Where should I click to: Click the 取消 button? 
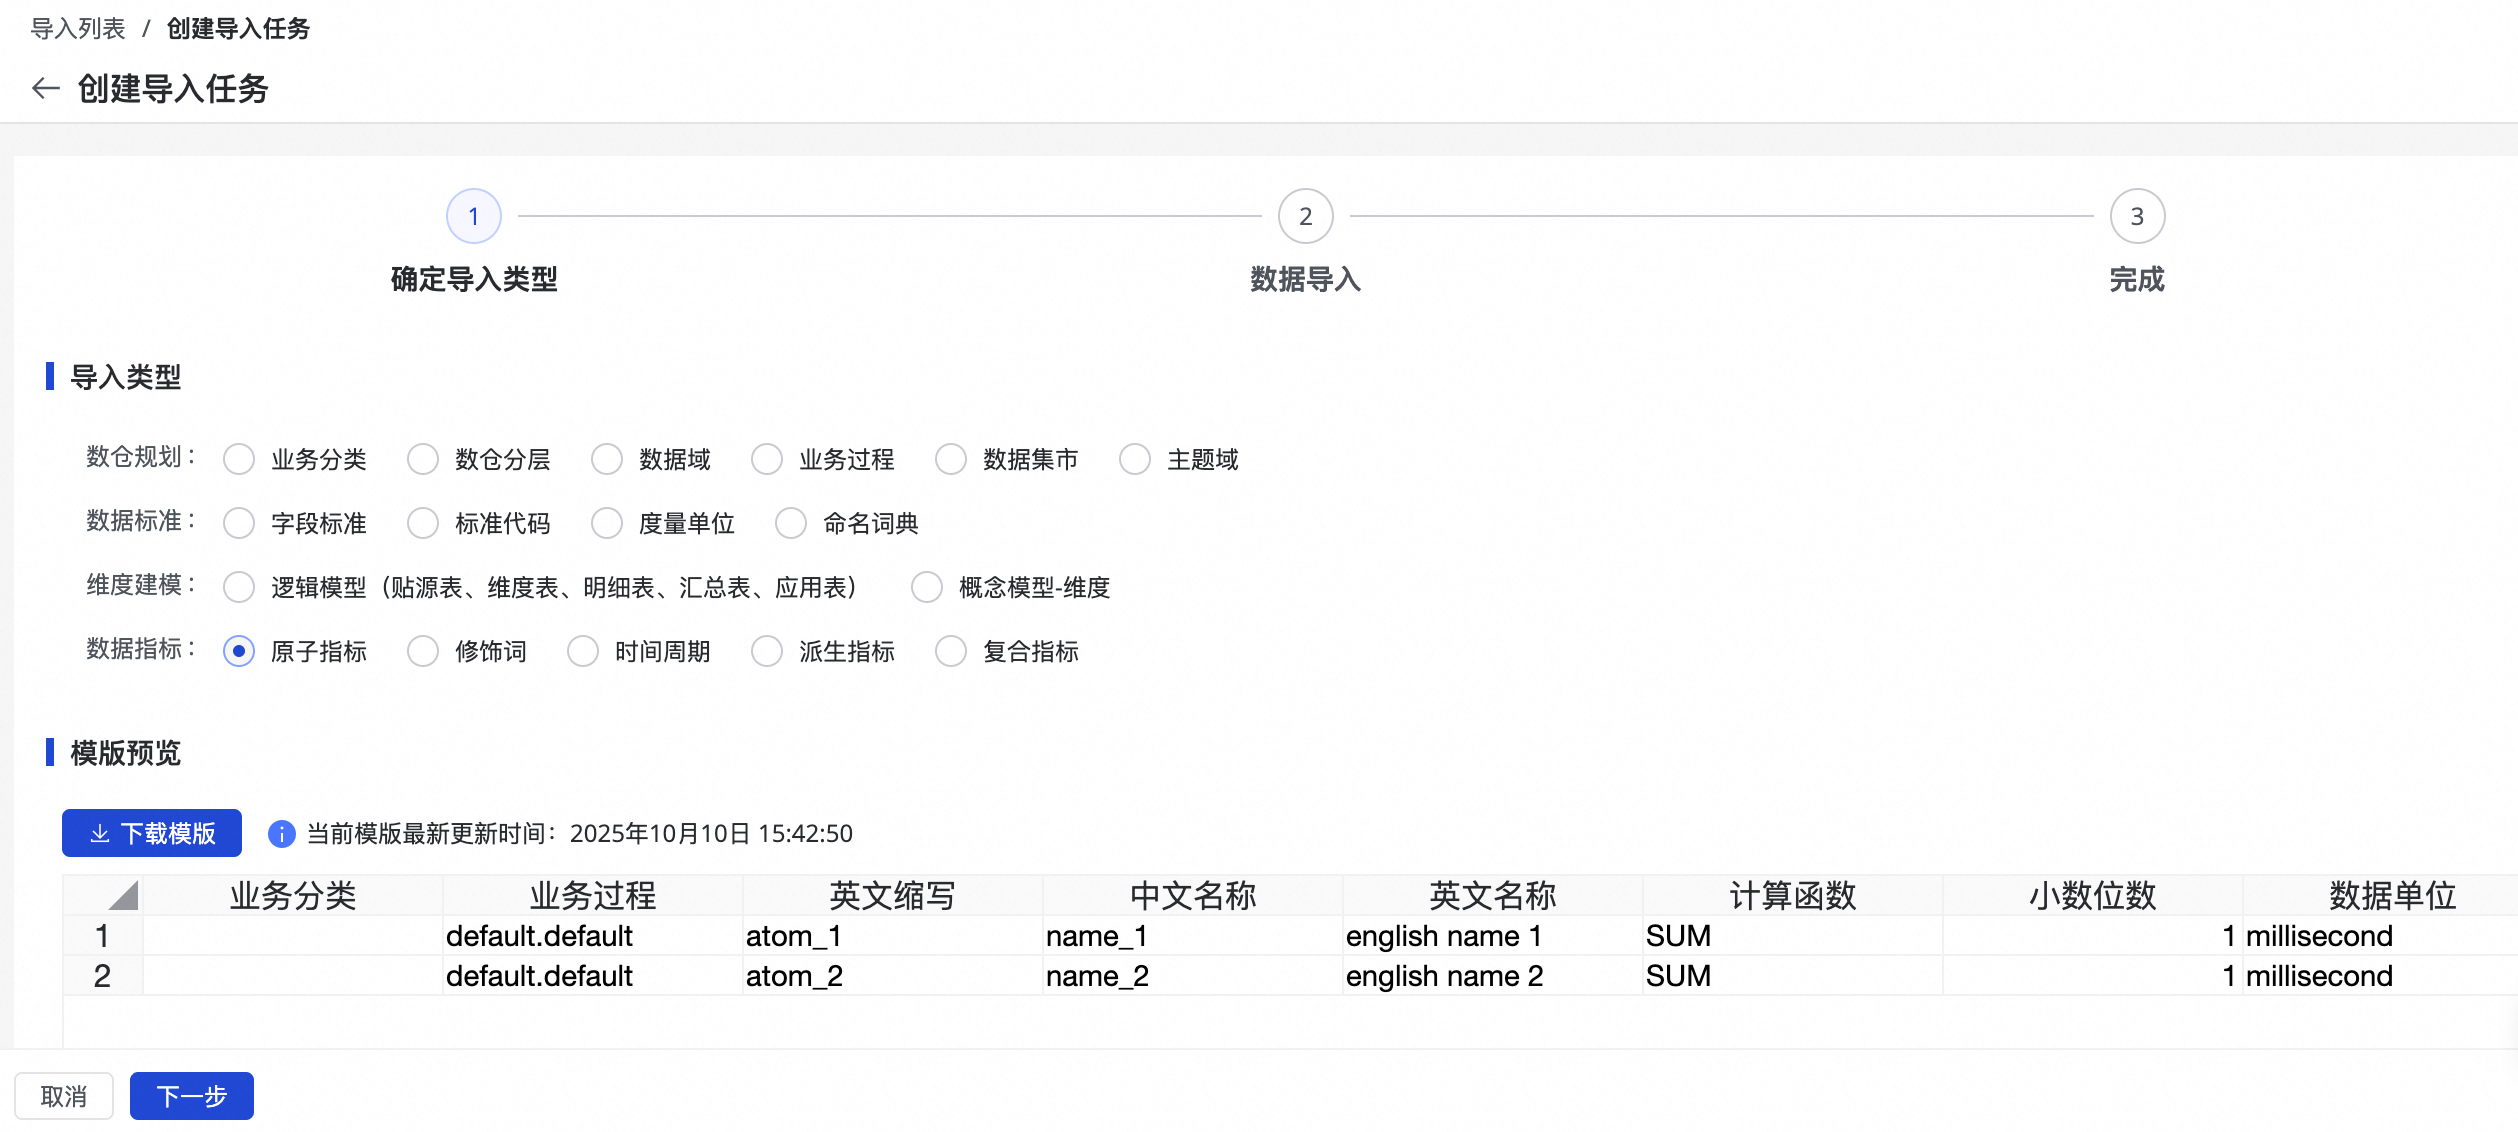point(64,1096)
